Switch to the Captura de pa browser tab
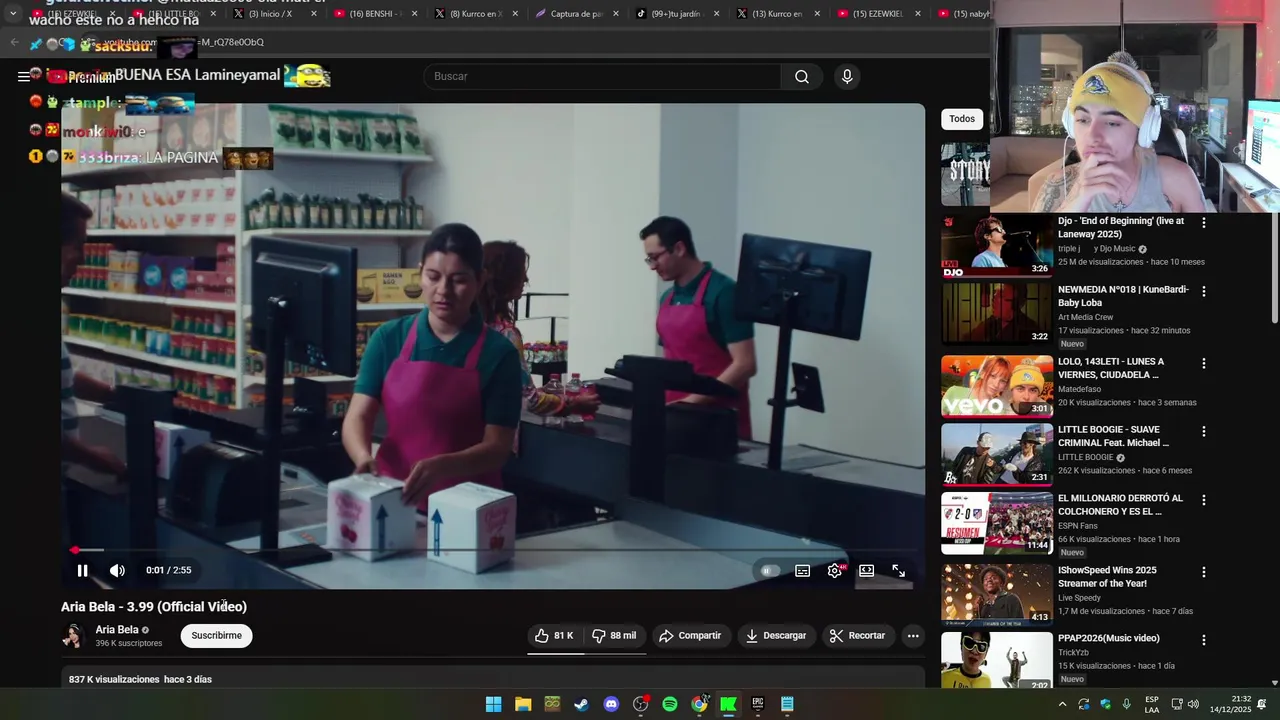This screenshot has height=720, width=1280. (576, 14)
